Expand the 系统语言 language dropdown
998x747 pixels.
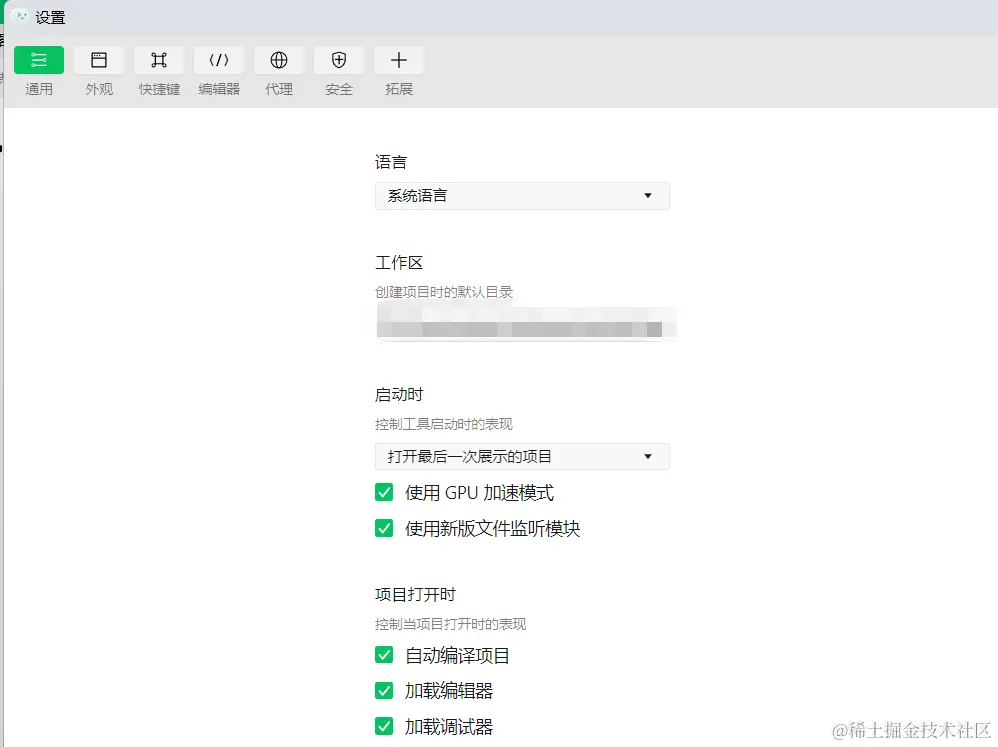click(522, 196)
